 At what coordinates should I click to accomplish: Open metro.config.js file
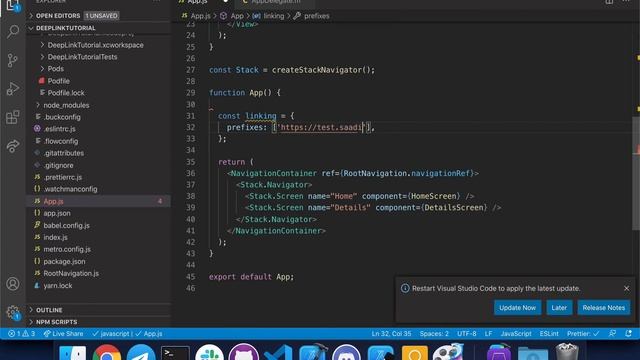click(x=67, y=249)
